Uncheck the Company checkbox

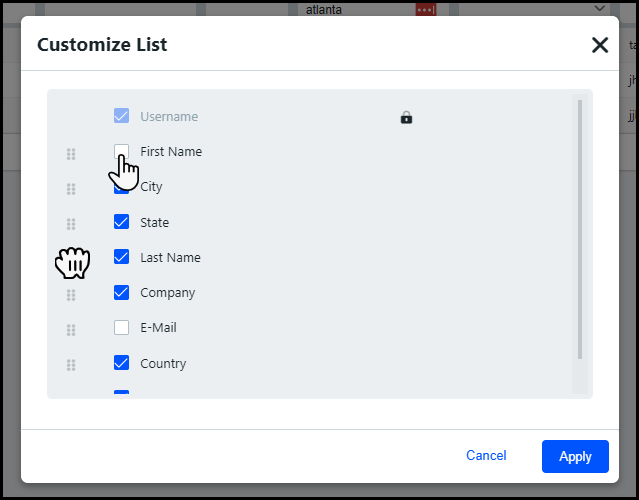click(122, 292)
